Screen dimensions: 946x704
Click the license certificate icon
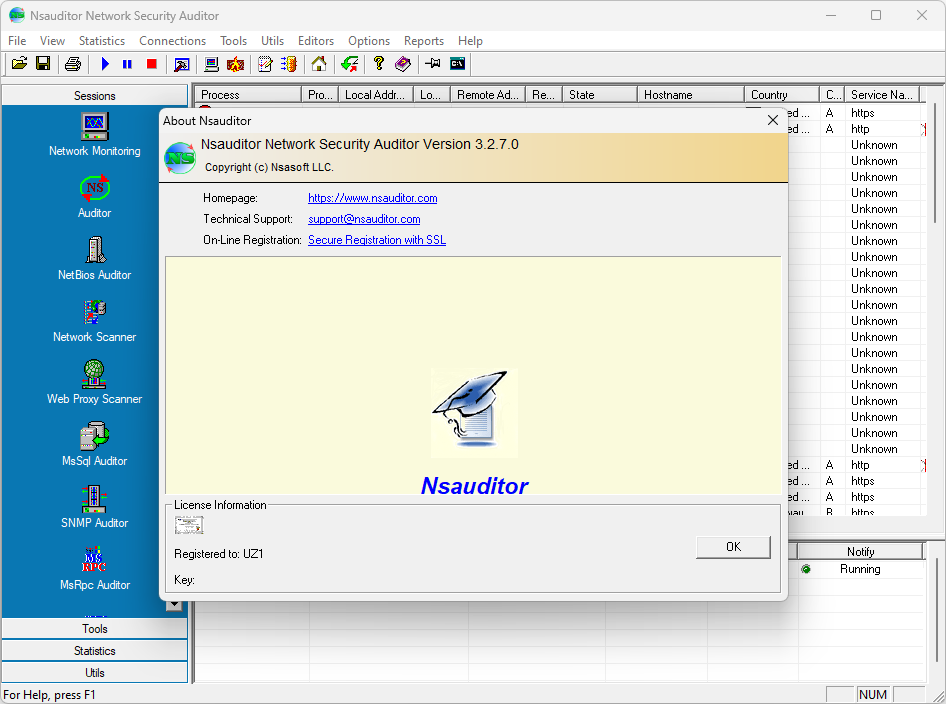click(x=189, y=525)
